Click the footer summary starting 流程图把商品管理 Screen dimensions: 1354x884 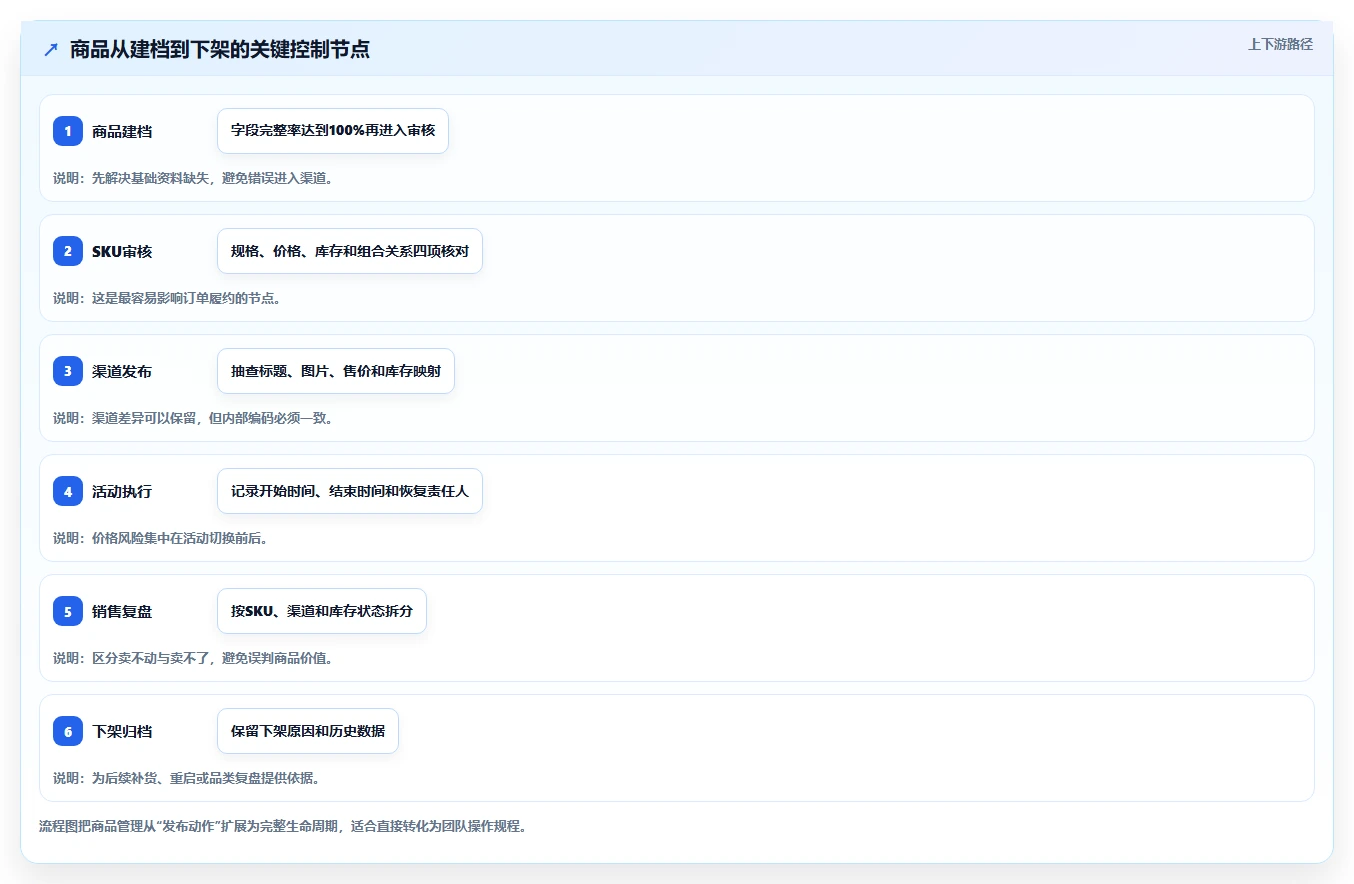[282, 827]
